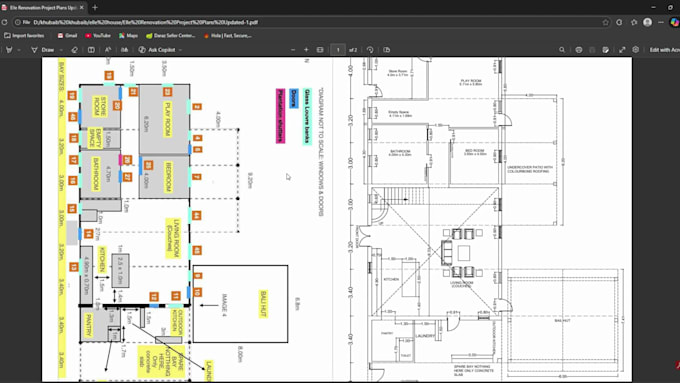View site information icon in address bar

[x=18, y=22]
